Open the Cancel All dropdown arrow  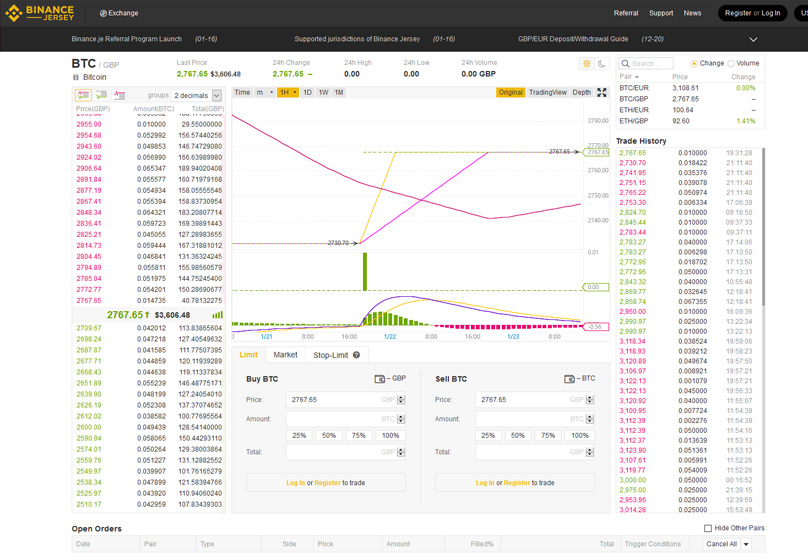[746, 544]
